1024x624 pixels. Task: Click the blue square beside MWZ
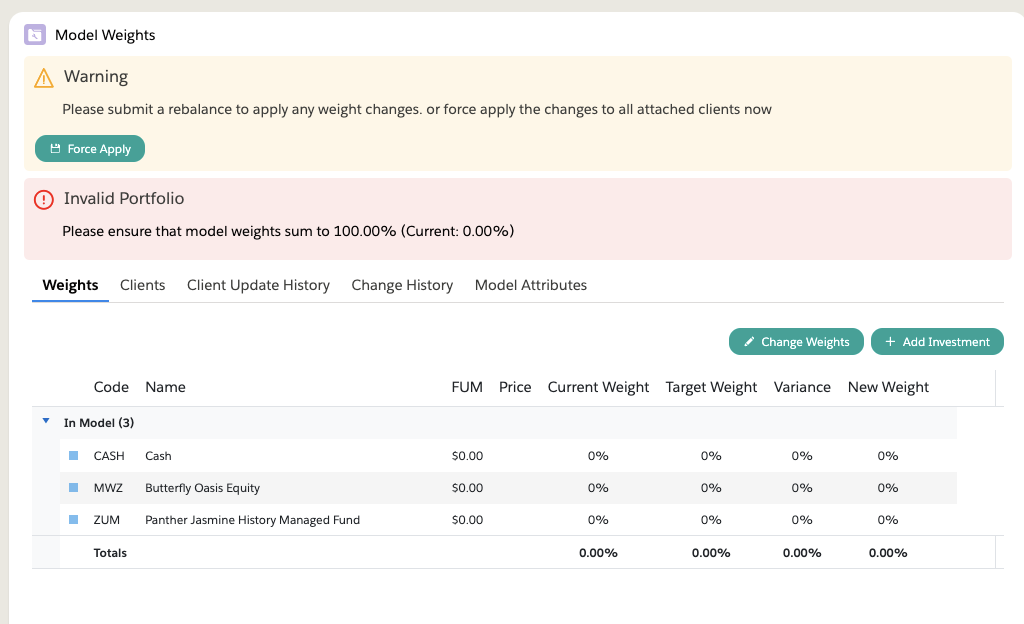tap(73, 488)
